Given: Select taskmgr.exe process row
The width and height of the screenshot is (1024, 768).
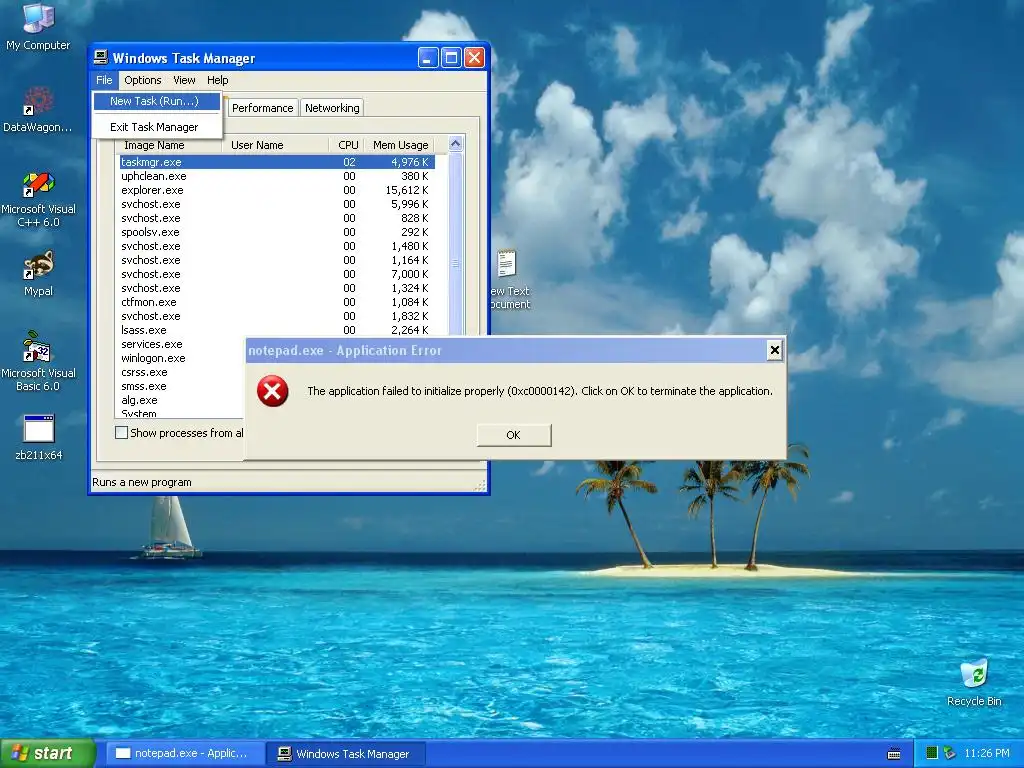Looking at the screenshot, I should (277, 162).
